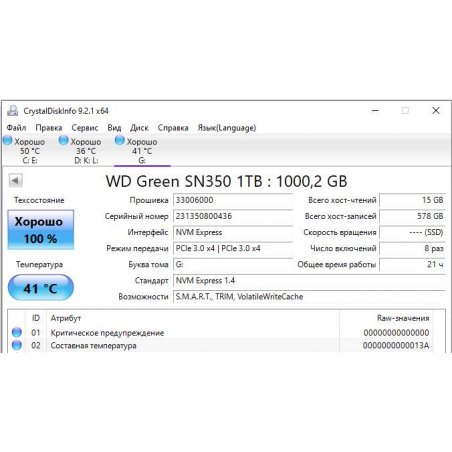Viewport: 452px width, 452px height.
Task: Open the Сервис menu
Action: pyautogui.click(x=85, y=128)
